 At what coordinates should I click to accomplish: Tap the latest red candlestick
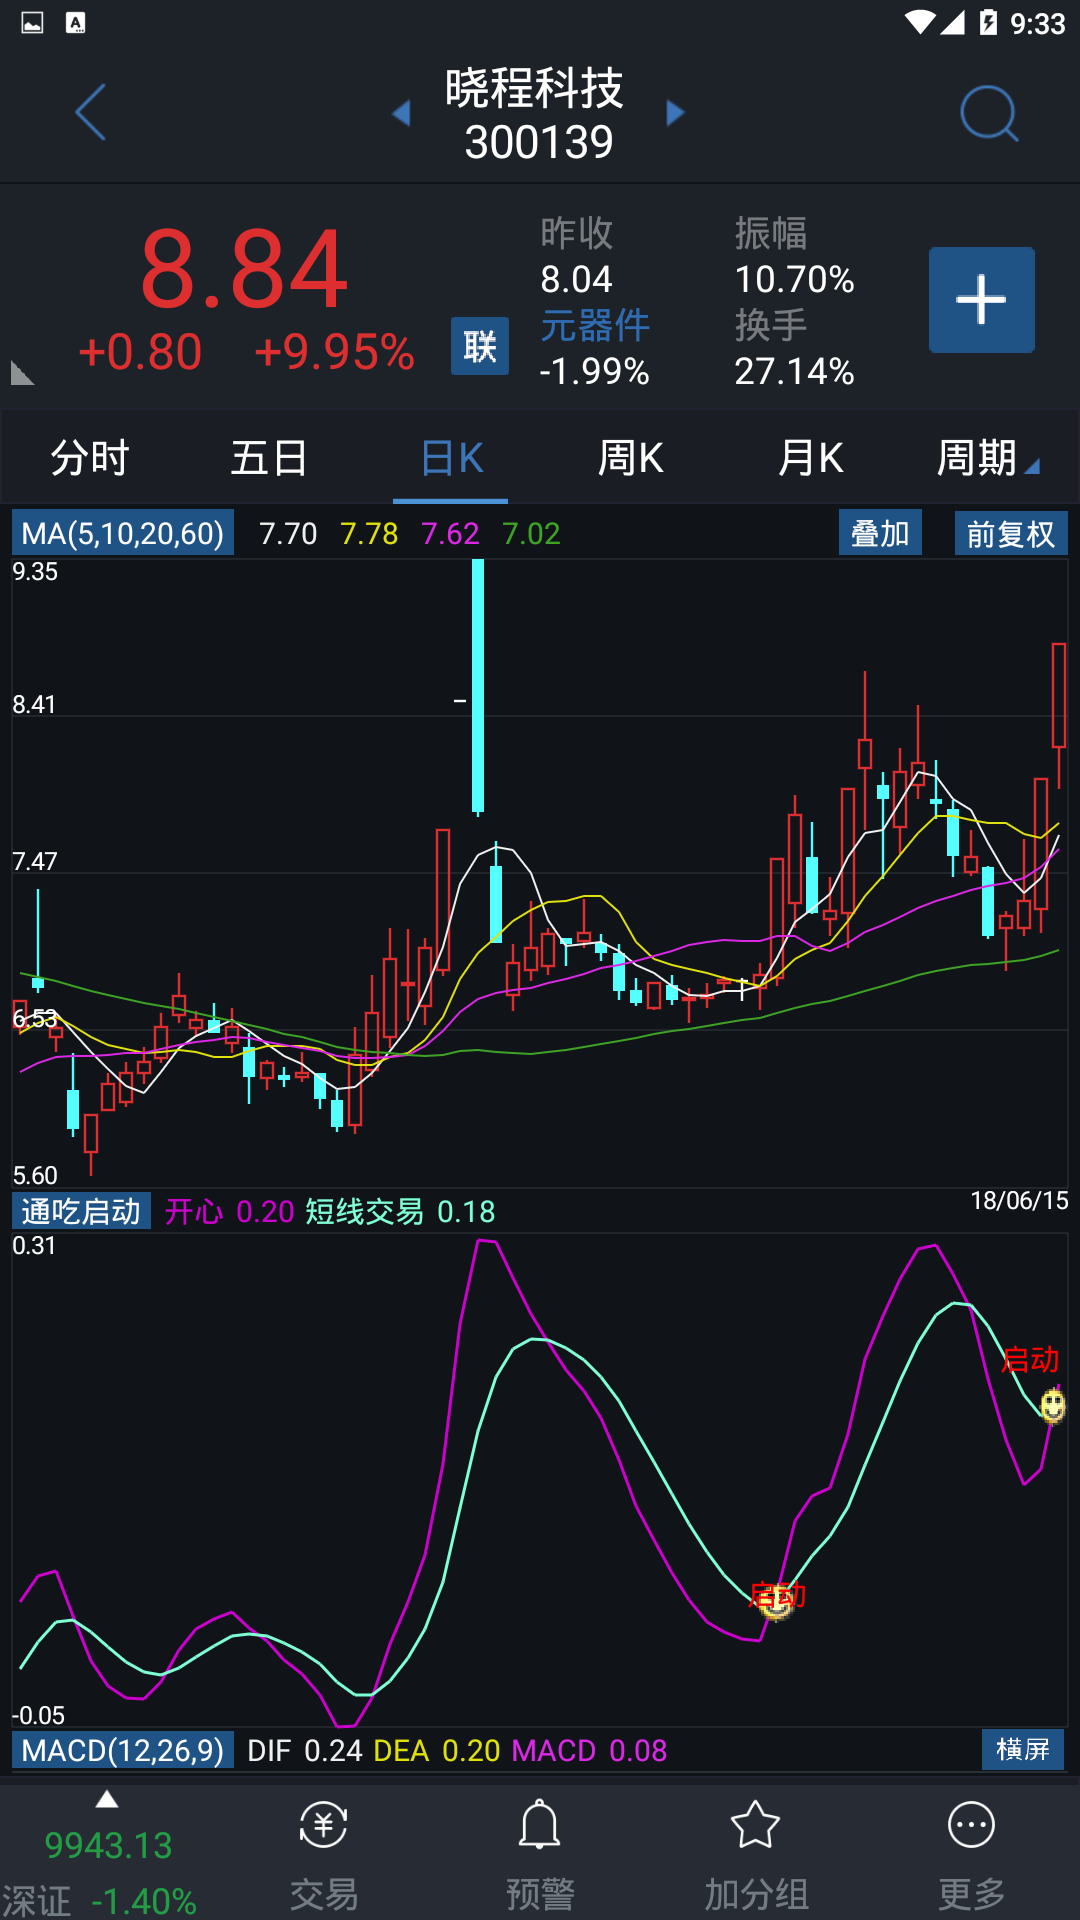coord(1059,696)
